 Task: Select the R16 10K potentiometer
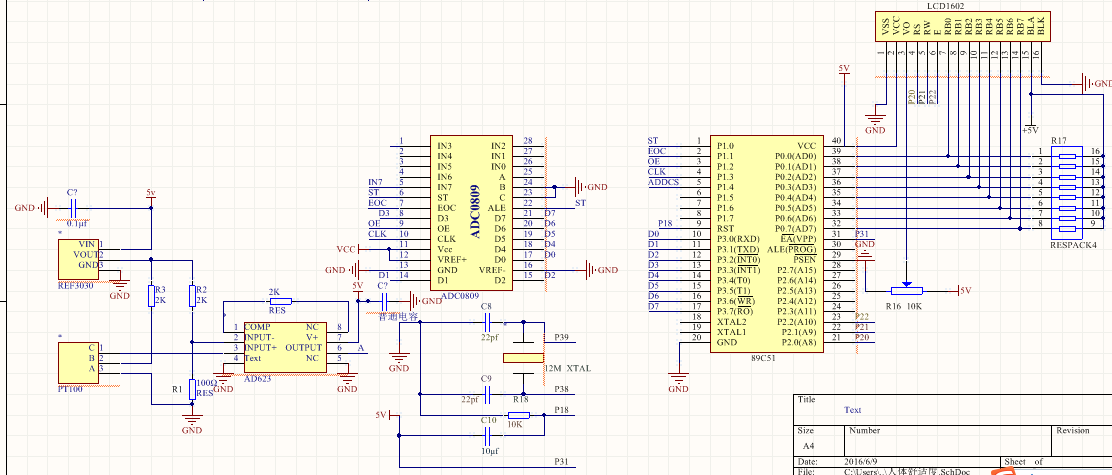[906, 291]
